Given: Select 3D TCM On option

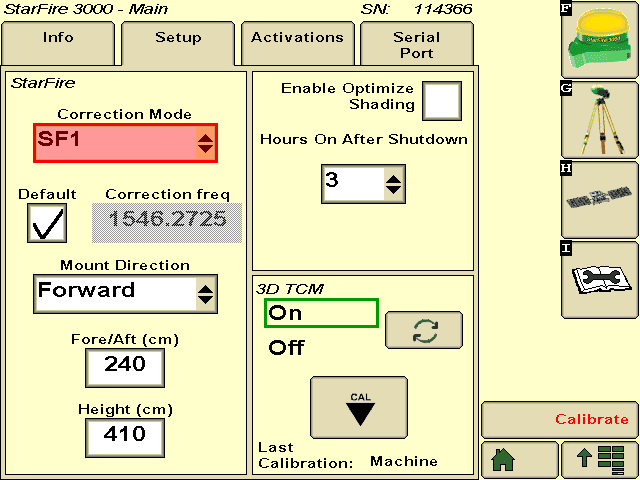Looking at the screenshot, I should pos(321,313).
